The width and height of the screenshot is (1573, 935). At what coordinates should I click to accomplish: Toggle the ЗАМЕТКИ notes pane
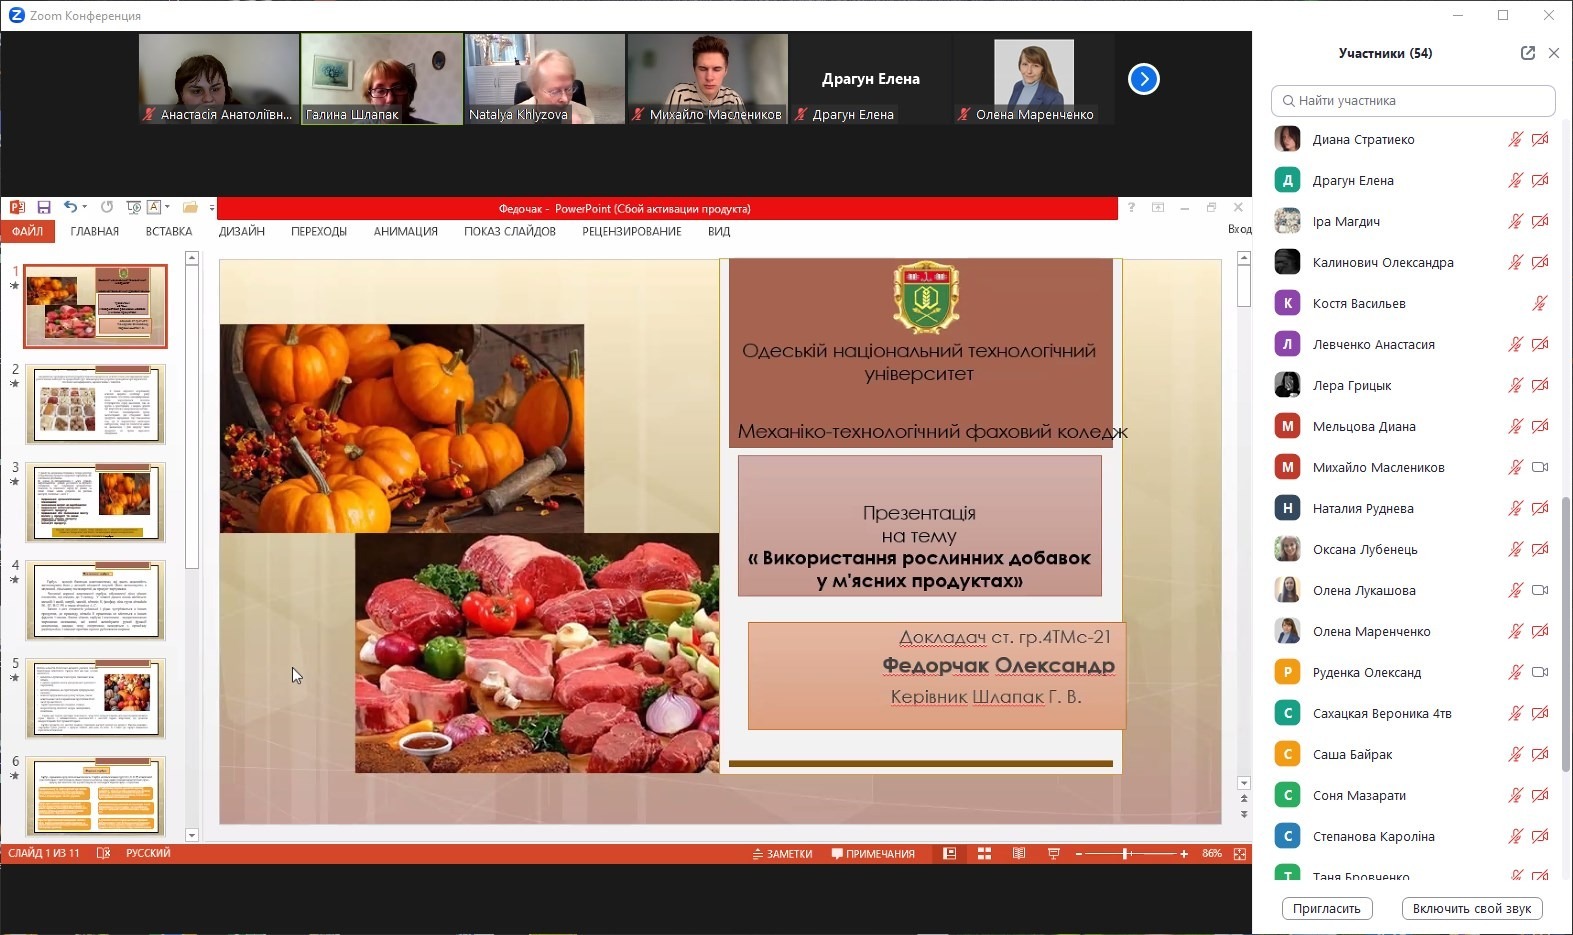(782, 854)
